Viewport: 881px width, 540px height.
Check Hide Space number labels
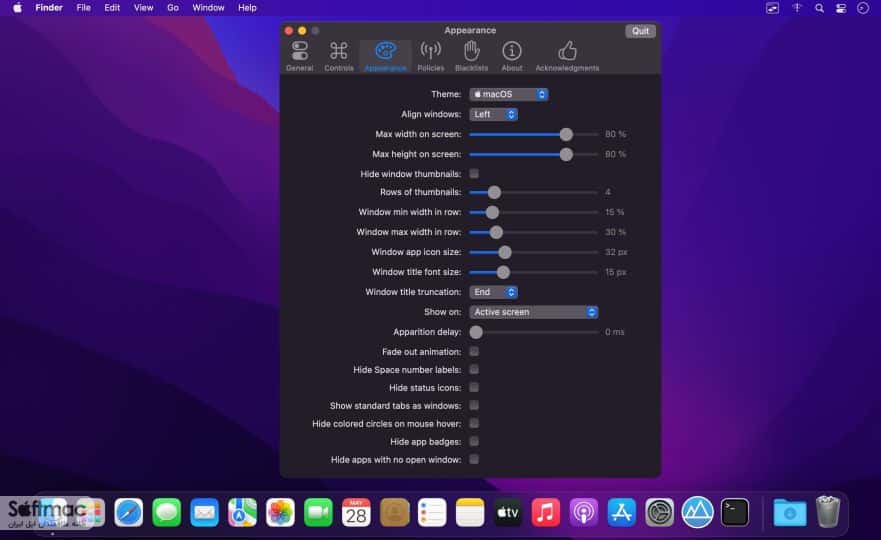474,369
